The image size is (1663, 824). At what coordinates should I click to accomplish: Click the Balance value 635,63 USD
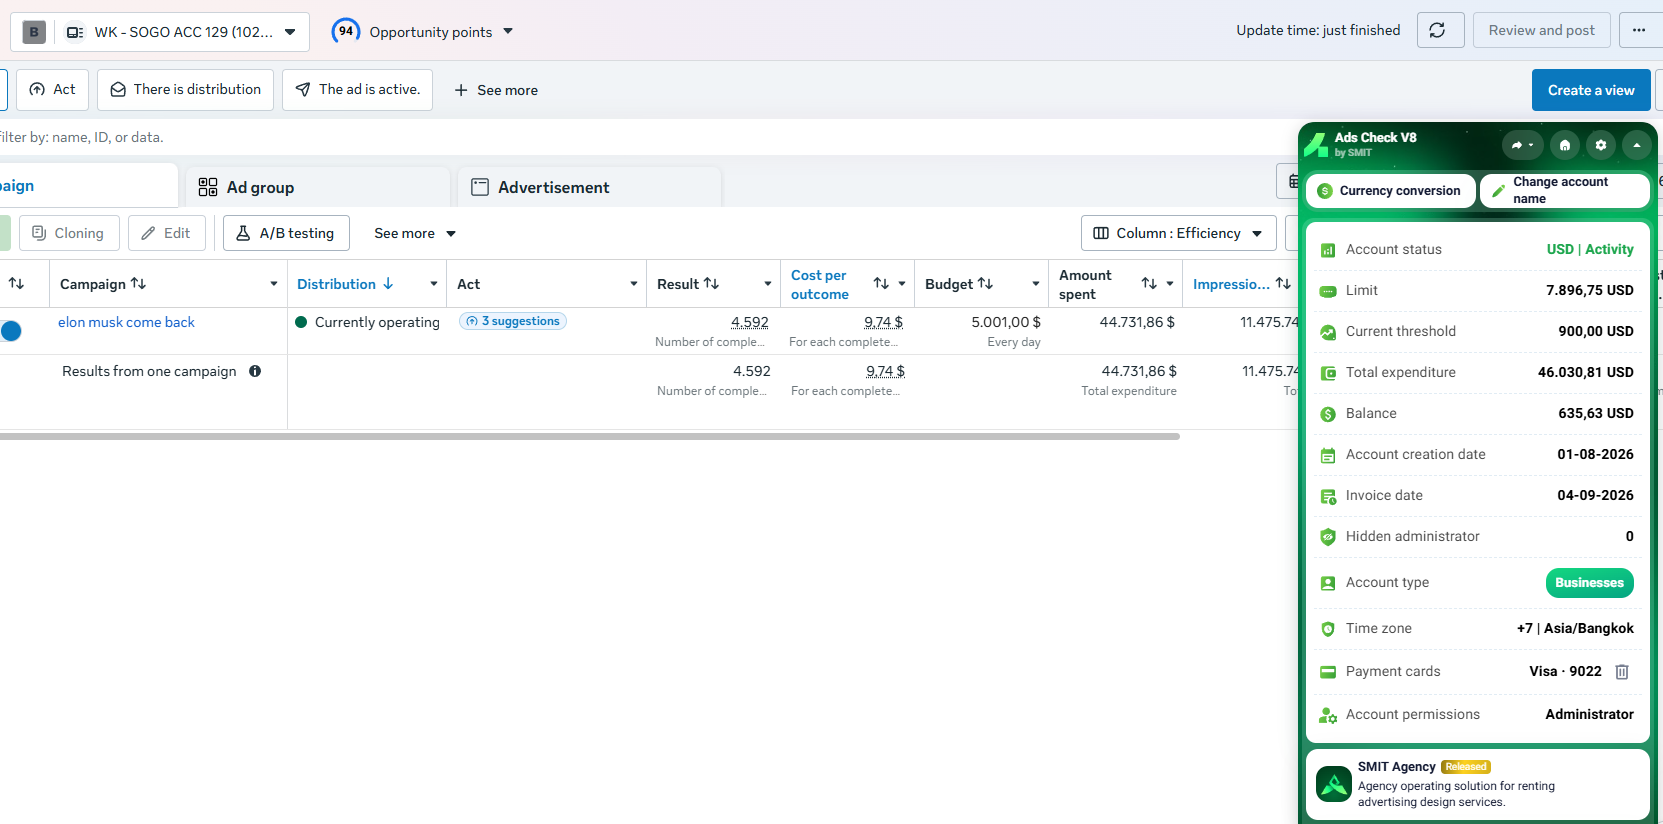point(1595,413)
